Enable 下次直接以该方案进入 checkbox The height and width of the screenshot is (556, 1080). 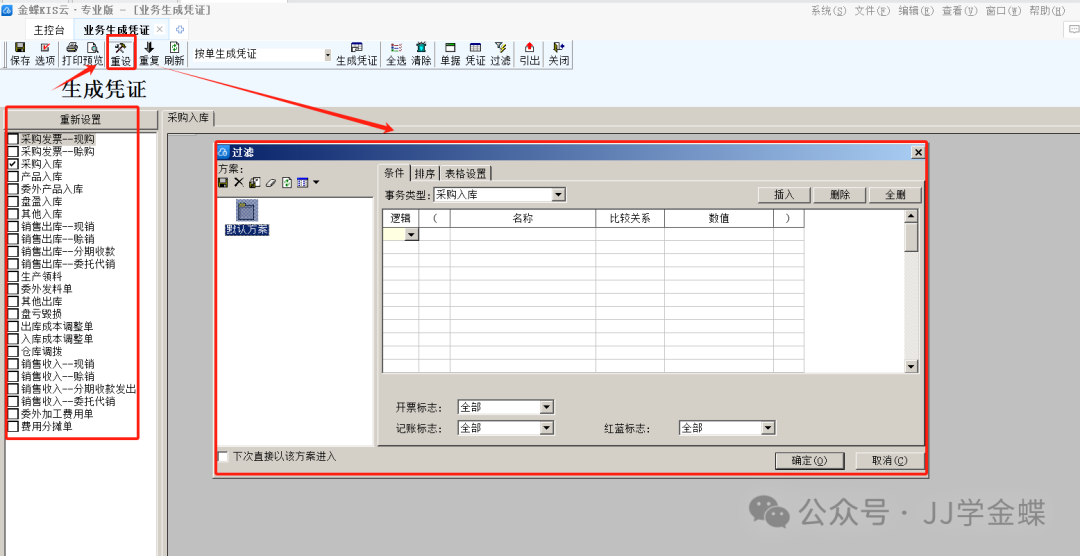click(223, 457)
